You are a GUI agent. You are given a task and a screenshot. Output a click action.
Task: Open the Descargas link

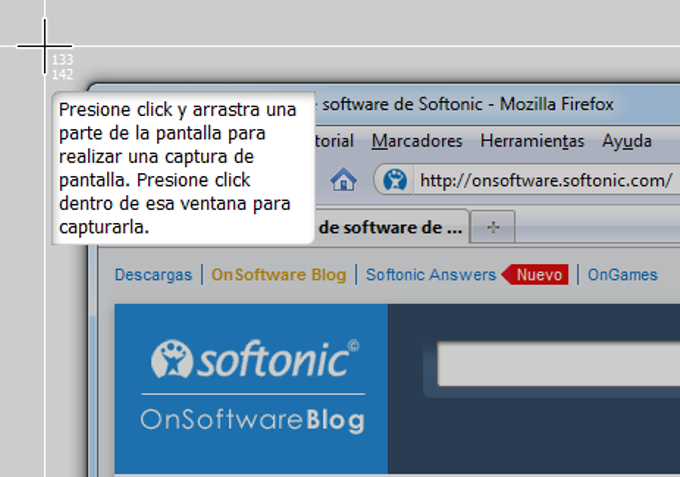153,275
